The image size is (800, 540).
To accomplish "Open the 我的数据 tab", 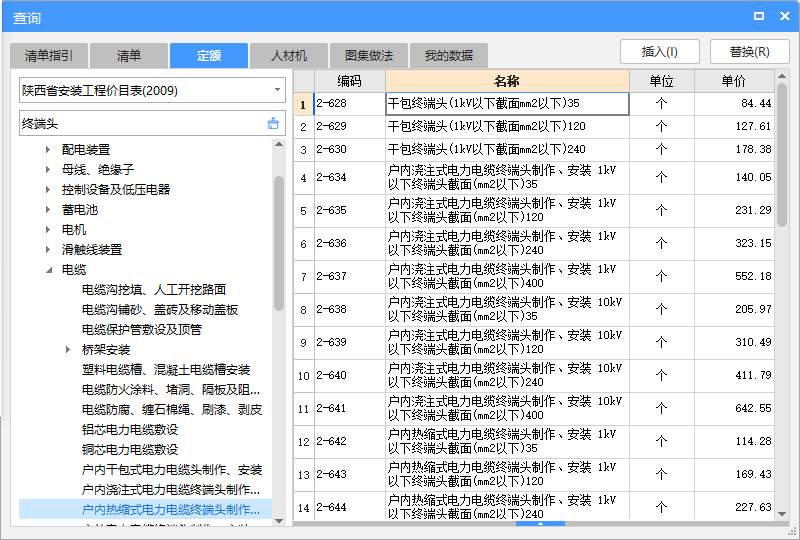I will coord(448,56).
